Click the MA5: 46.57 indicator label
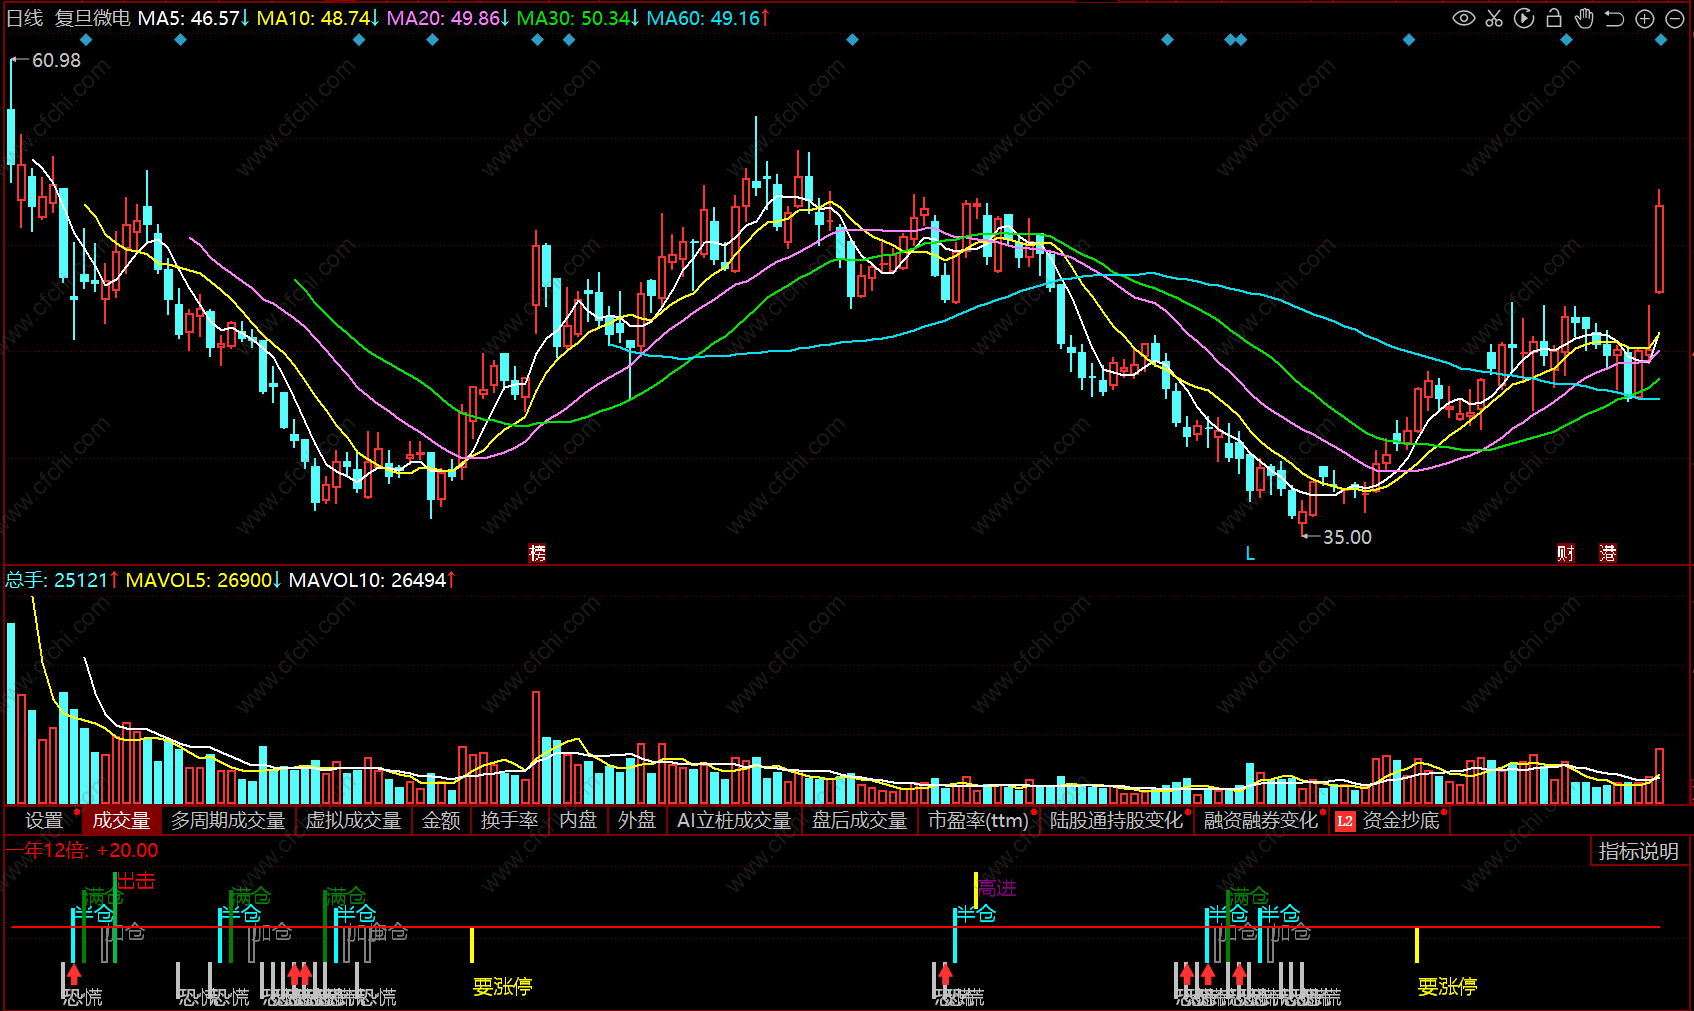 coord(194,18)
